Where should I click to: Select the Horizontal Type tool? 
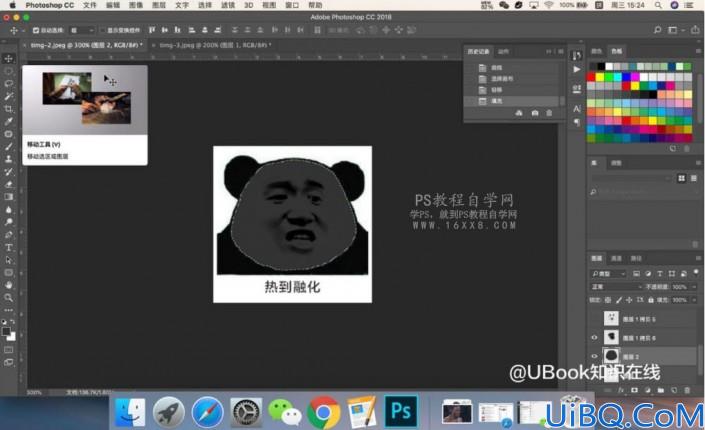click(x=9, y=247)
